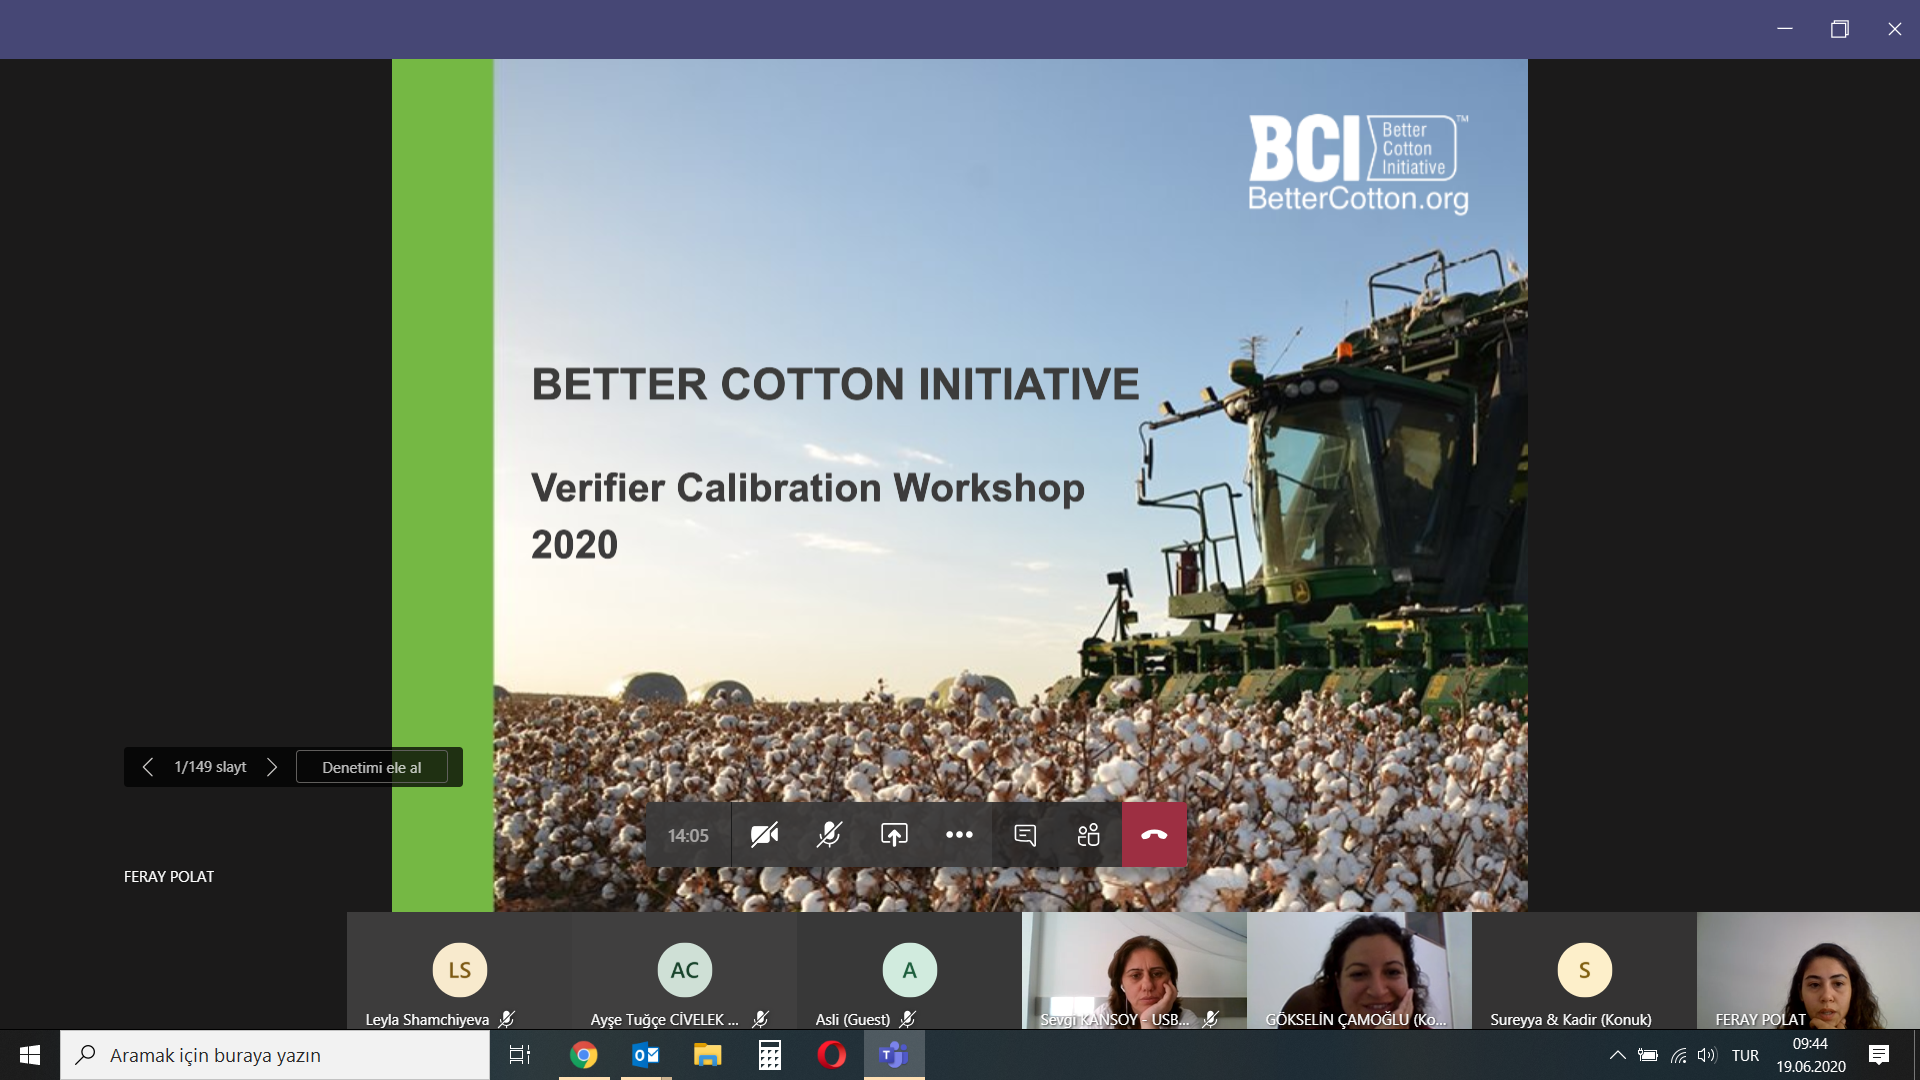The width and height of the screenshot is (1920, 1080).
Task: Go to the previous slide
Action: [148, 767]
